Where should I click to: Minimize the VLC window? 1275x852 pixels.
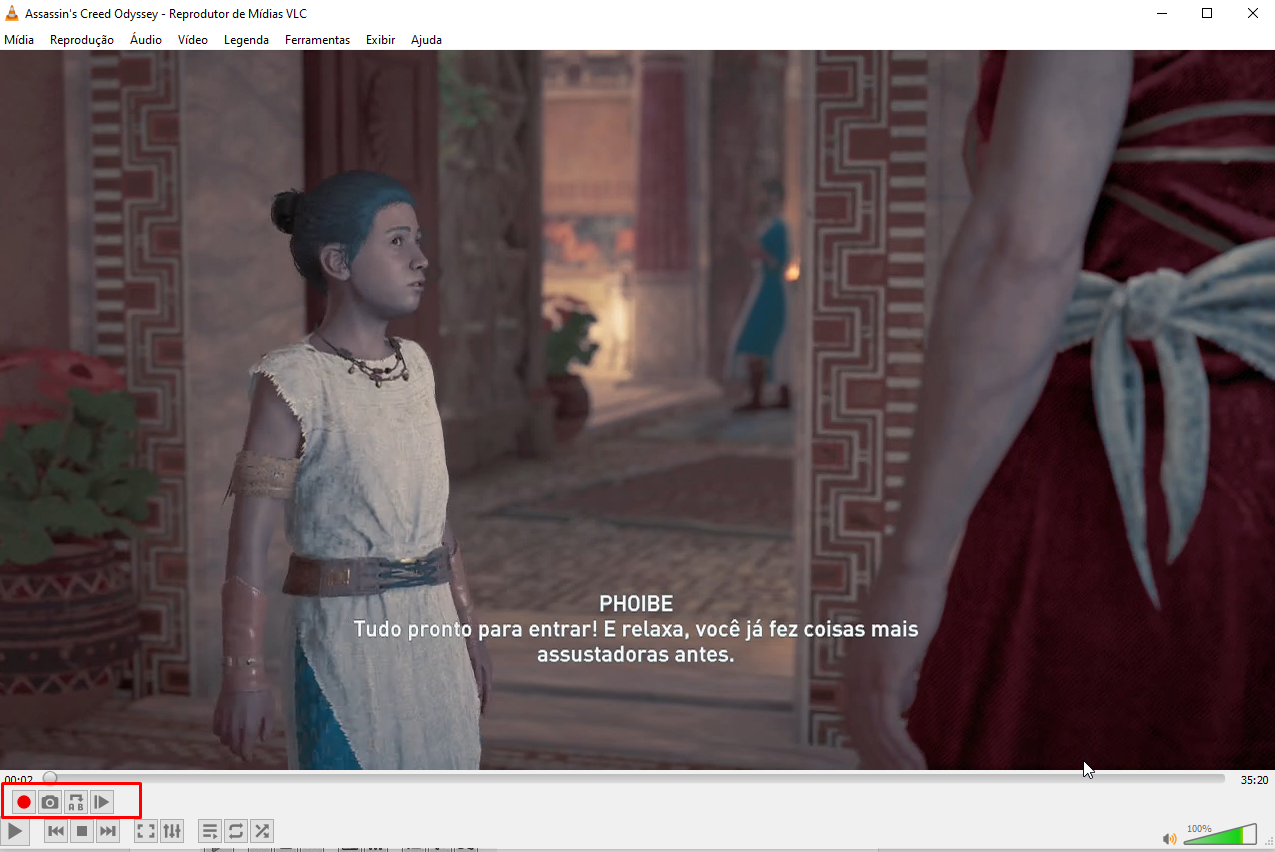(x=1161, y=13)
